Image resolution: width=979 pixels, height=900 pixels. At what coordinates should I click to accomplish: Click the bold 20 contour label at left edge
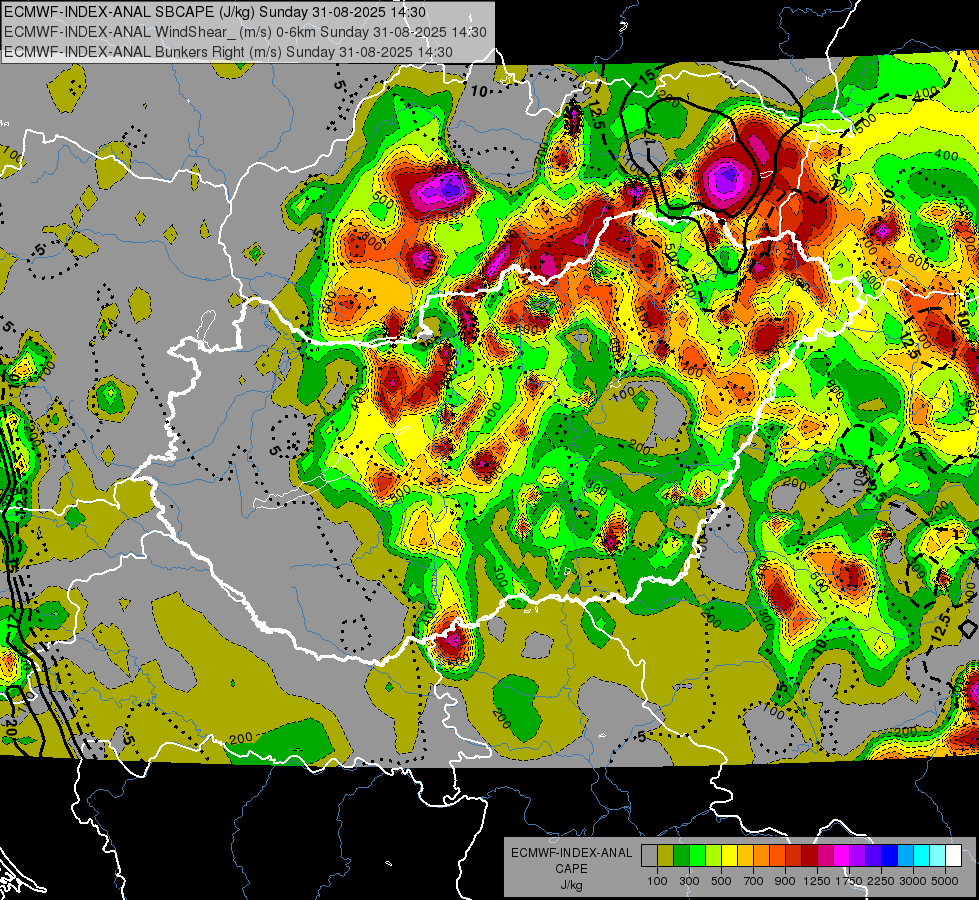pos(9,726)
